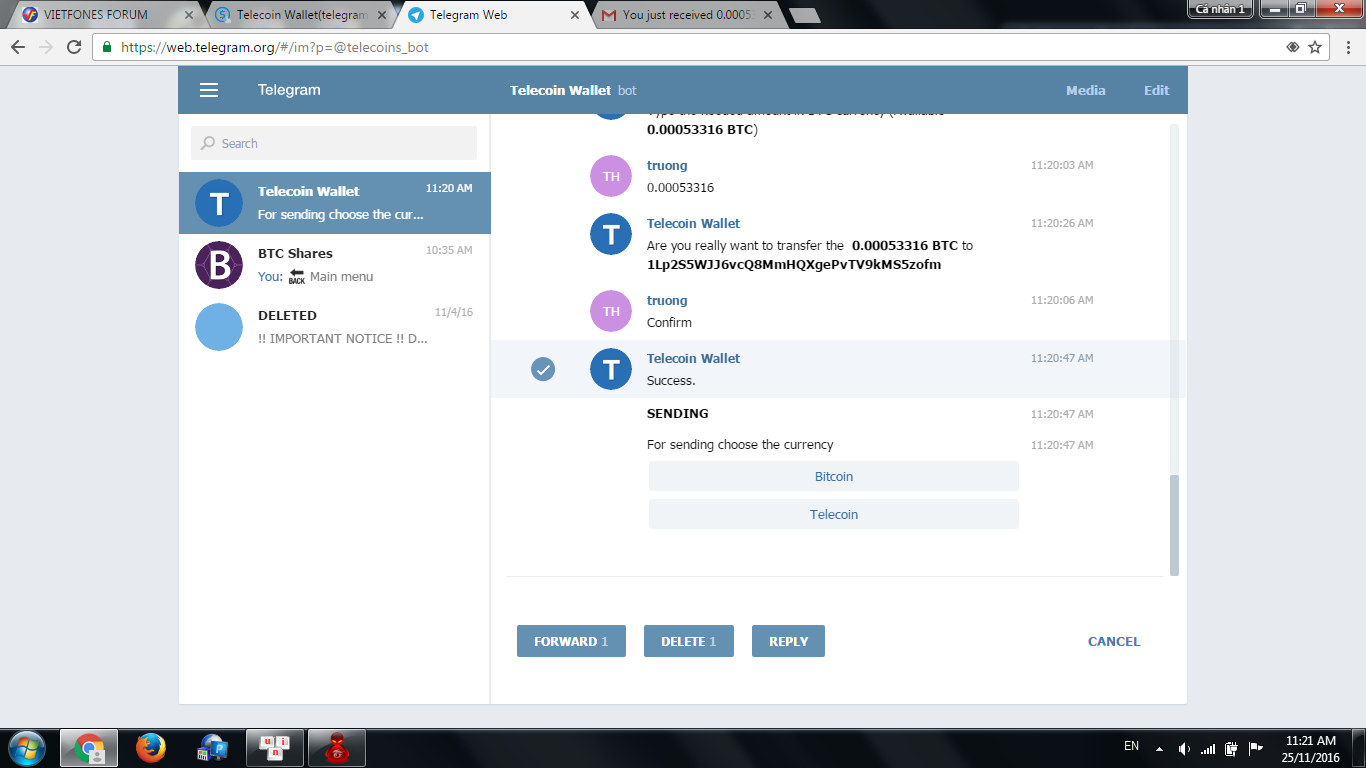The image size is (1366, 768).
Task: Open the Telegram hamburger menu
Action: click(209, 90)
